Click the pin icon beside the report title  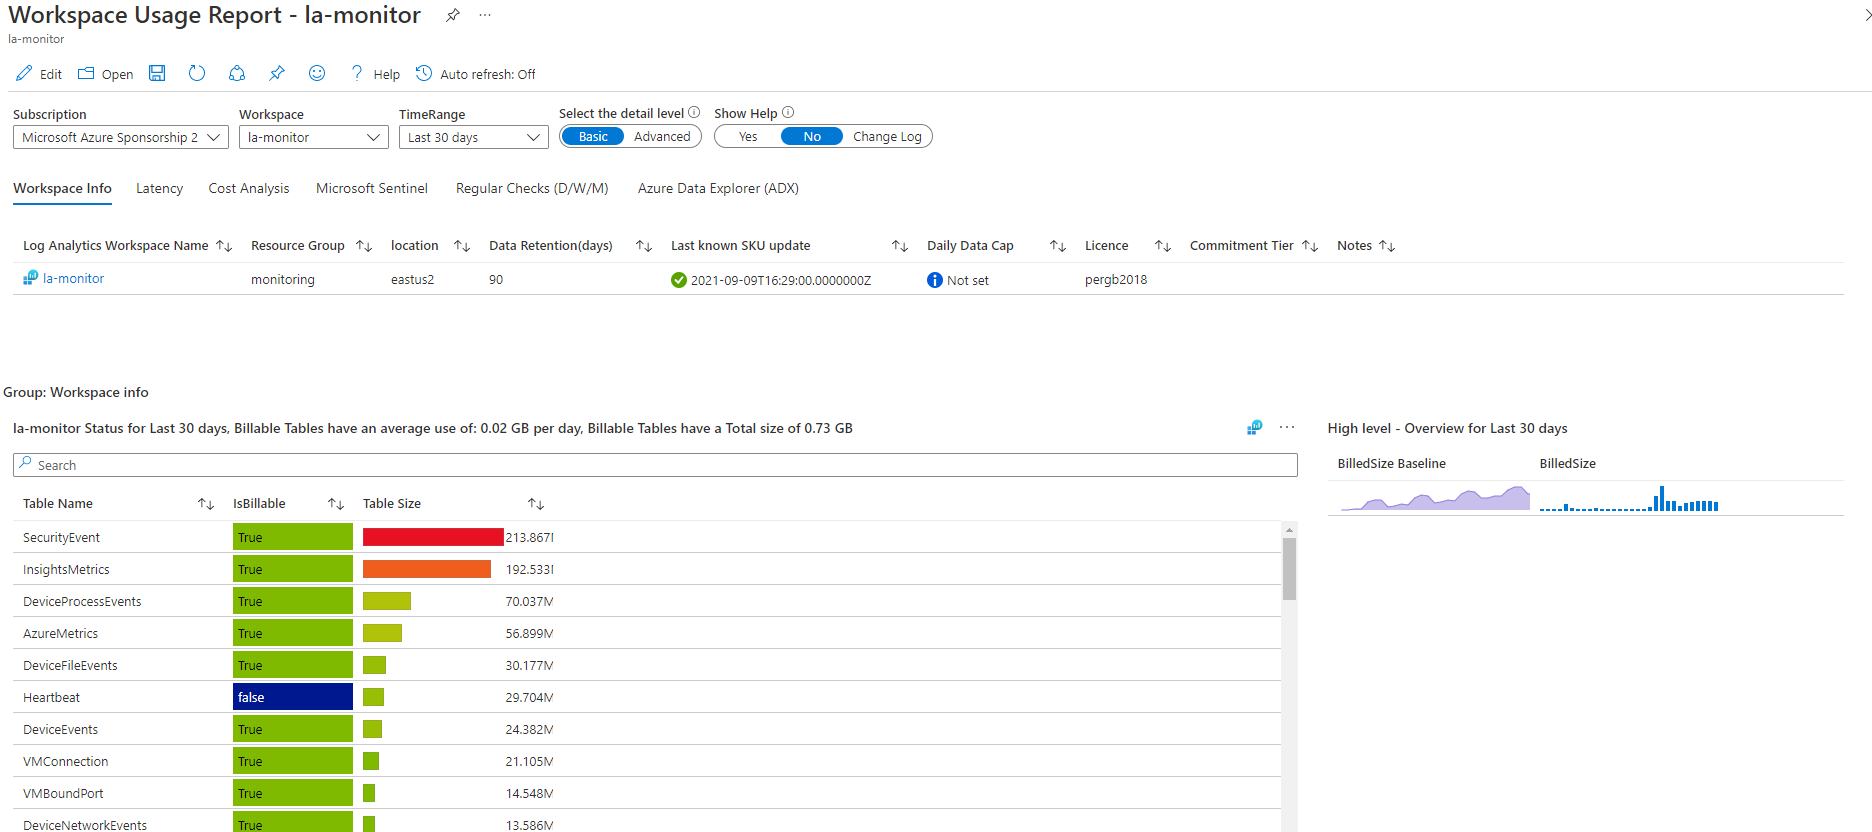click(x=453, y=15)
